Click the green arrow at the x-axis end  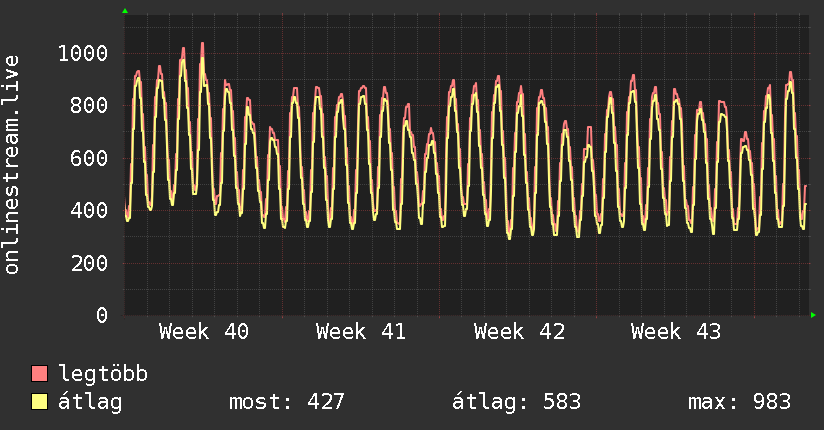pos(813,315)
